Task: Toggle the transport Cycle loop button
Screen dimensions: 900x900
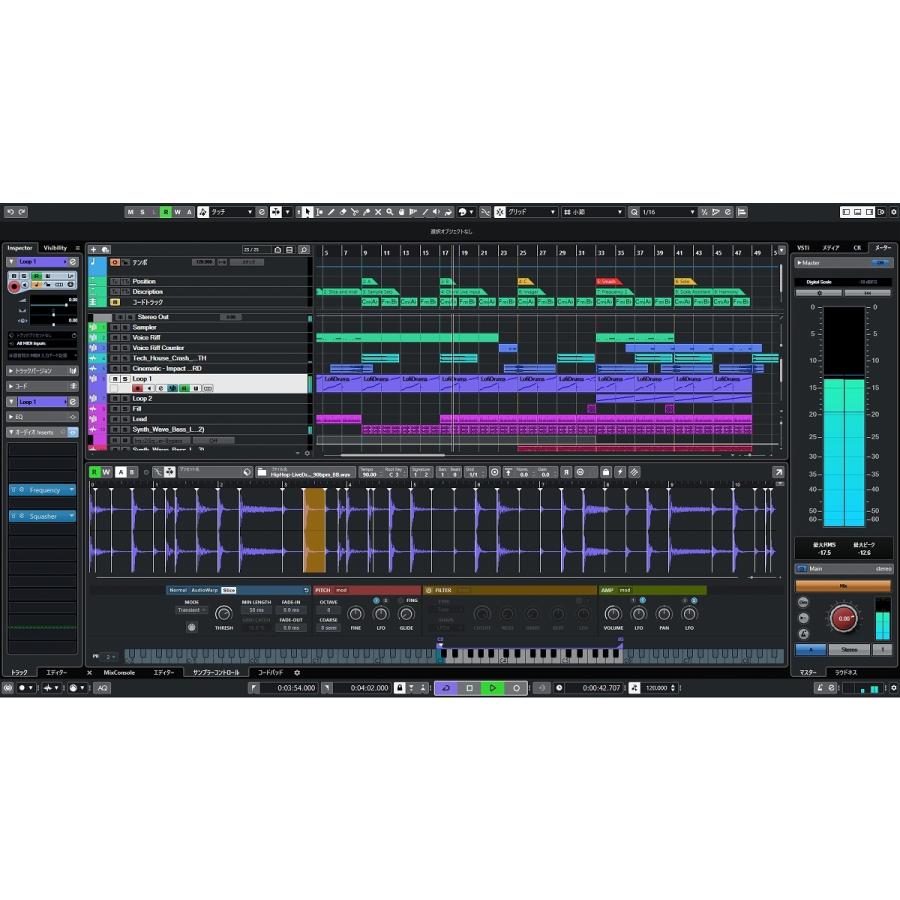Action: [x=446, y=688]
